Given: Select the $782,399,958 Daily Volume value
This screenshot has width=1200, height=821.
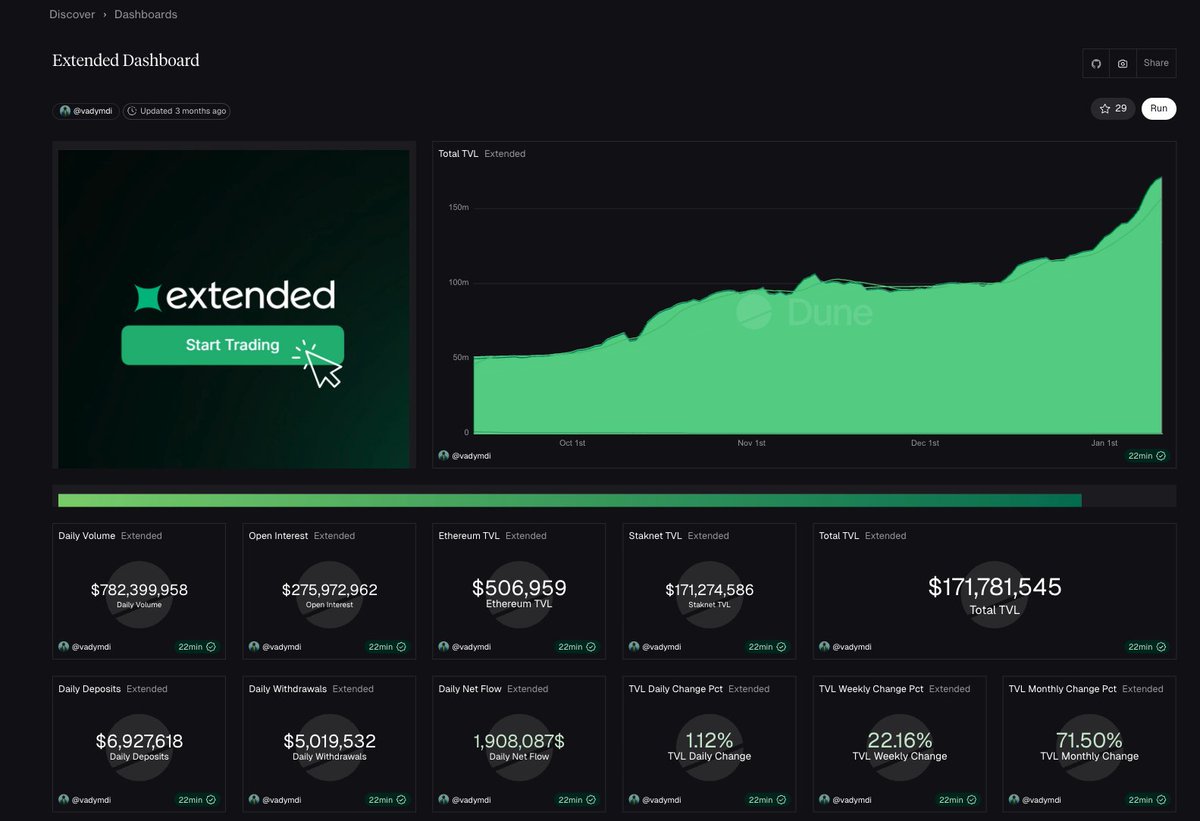Looking at the screenshot, I should tap(139, 590).
